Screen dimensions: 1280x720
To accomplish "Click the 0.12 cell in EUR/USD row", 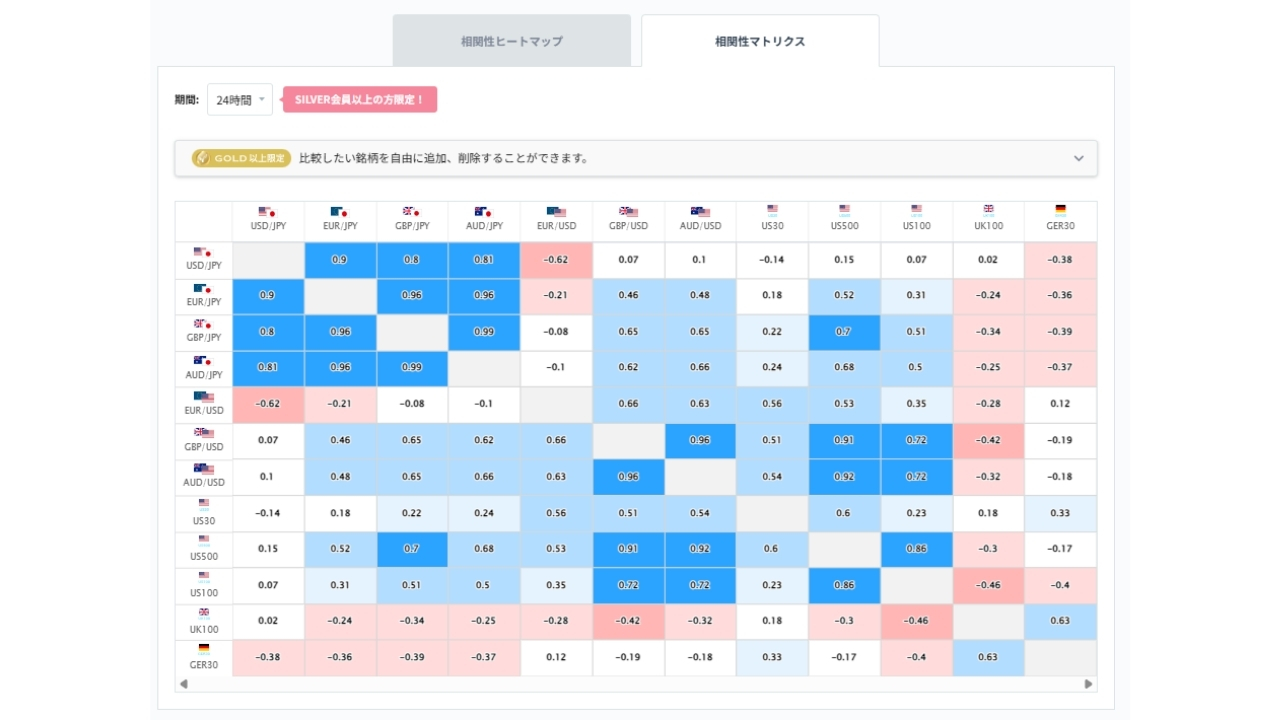I will [1060, 404].
